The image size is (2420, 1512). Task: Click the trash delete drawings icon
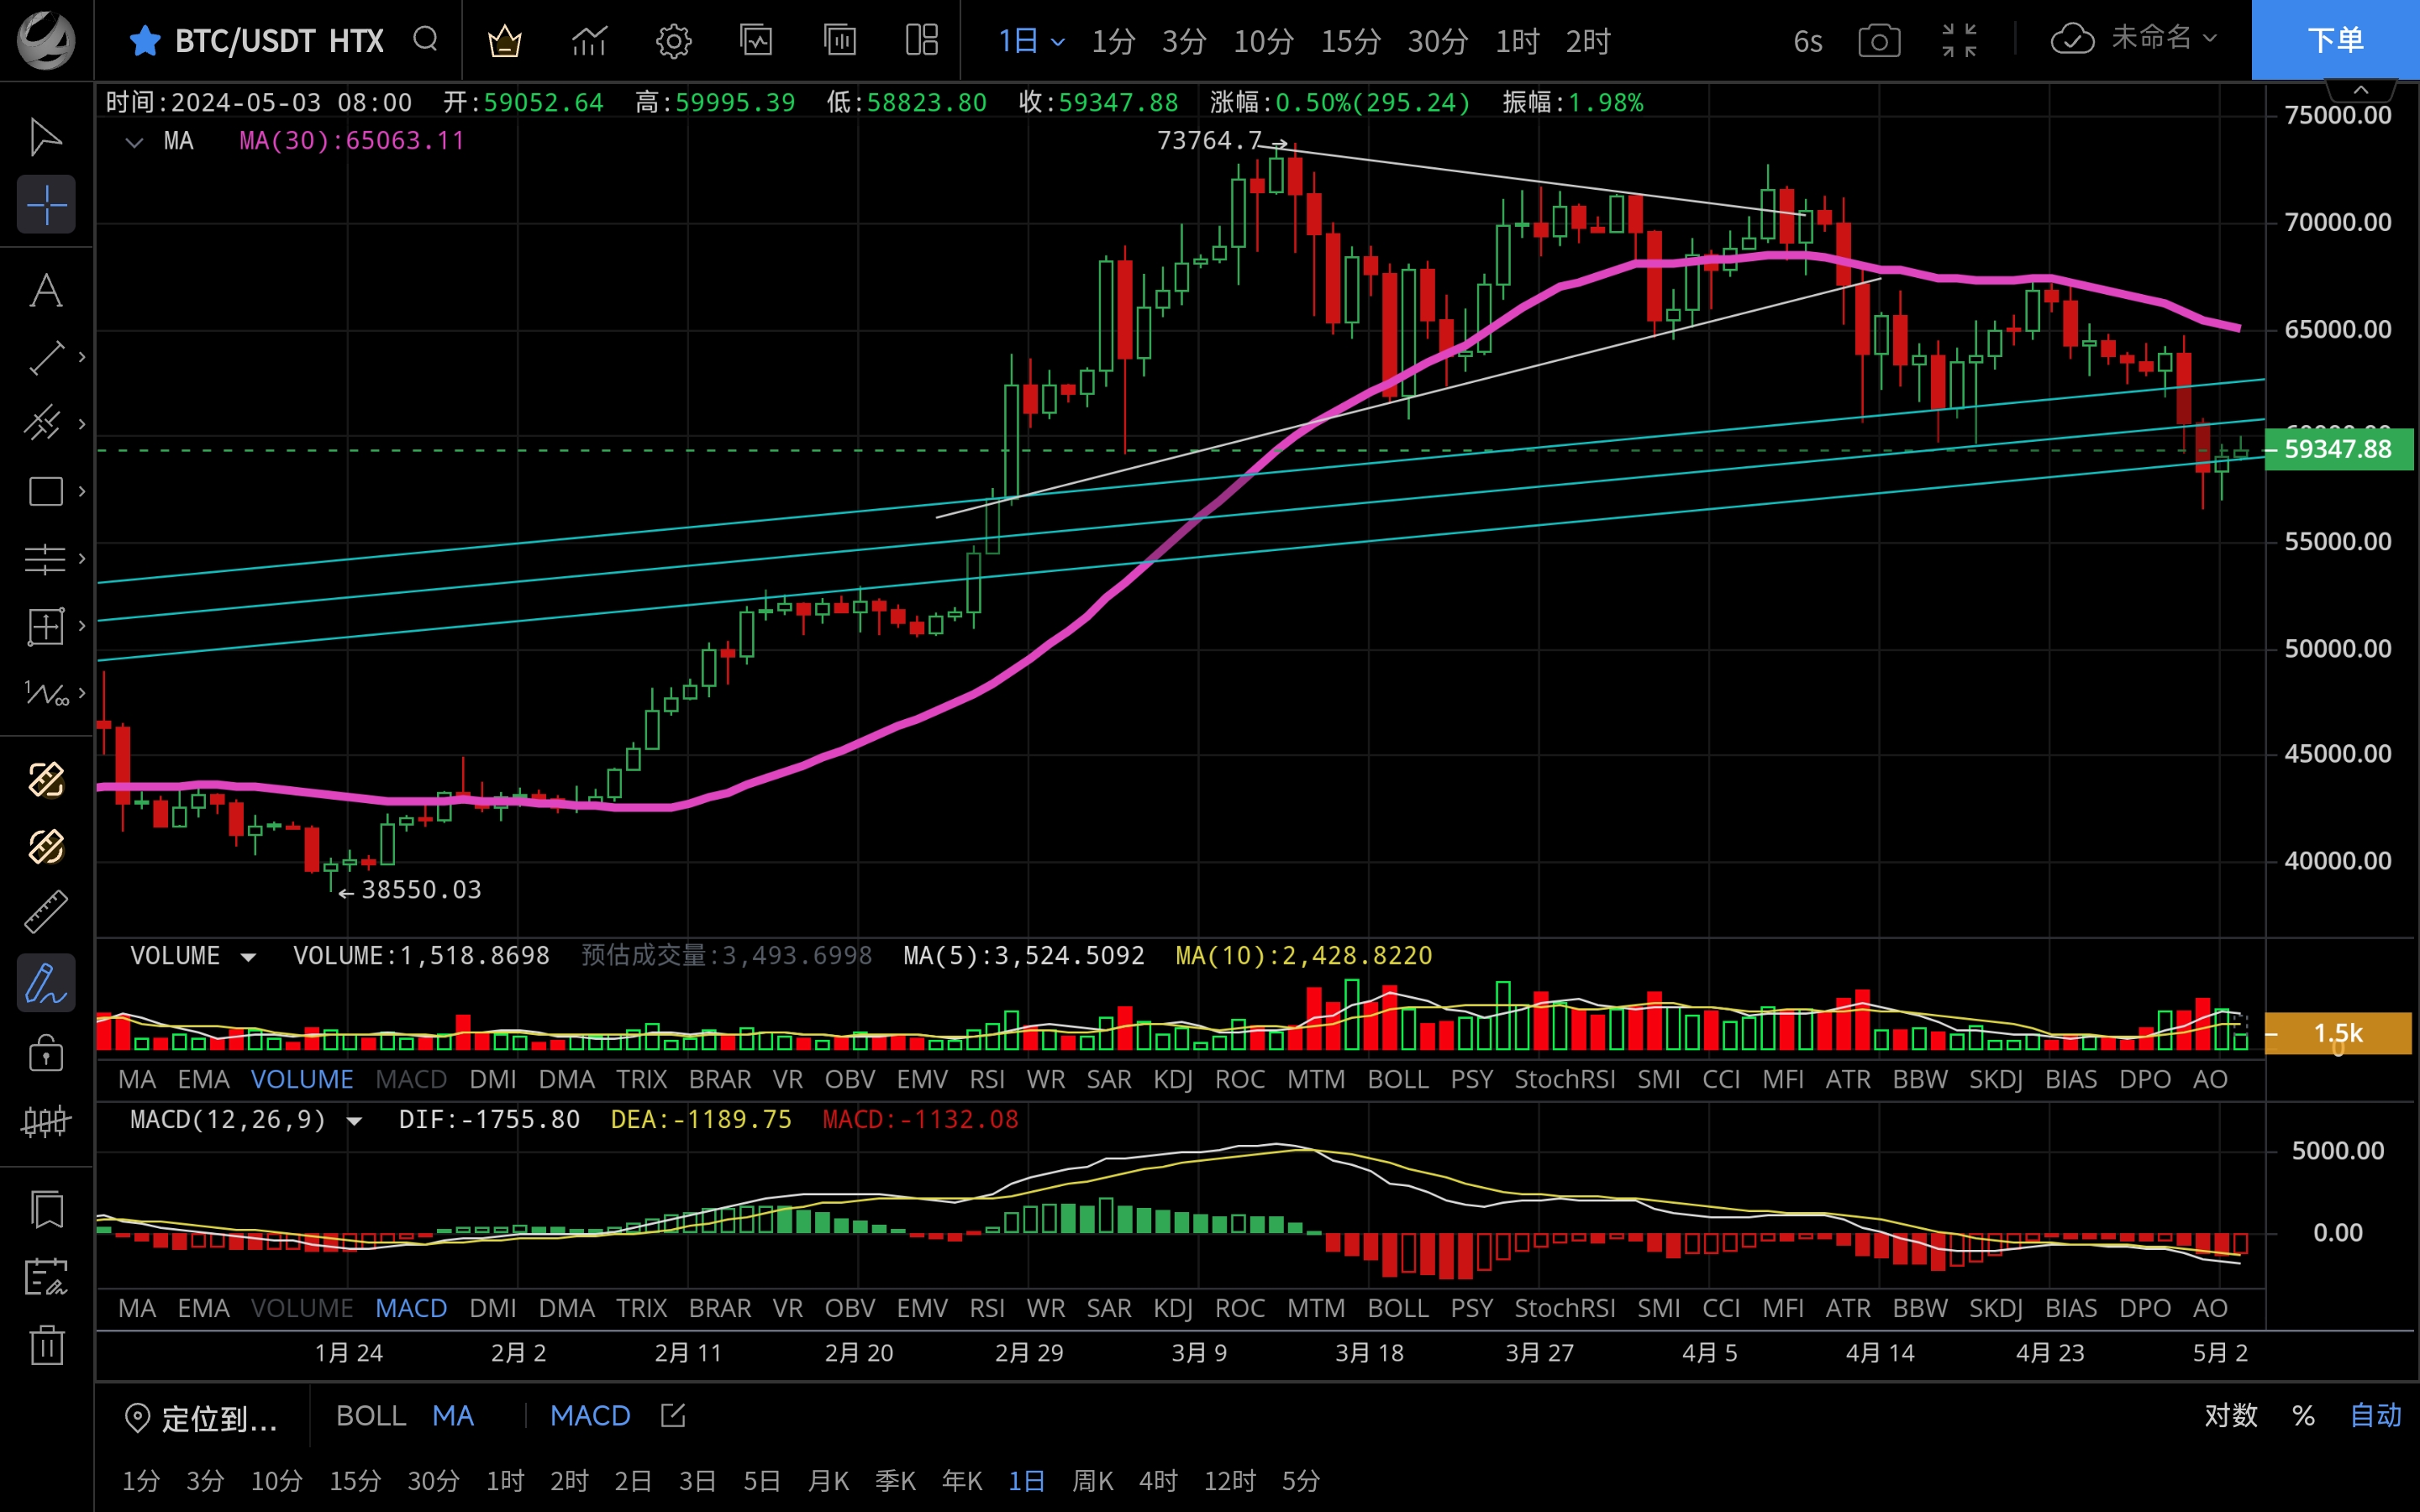[46, 1344]
